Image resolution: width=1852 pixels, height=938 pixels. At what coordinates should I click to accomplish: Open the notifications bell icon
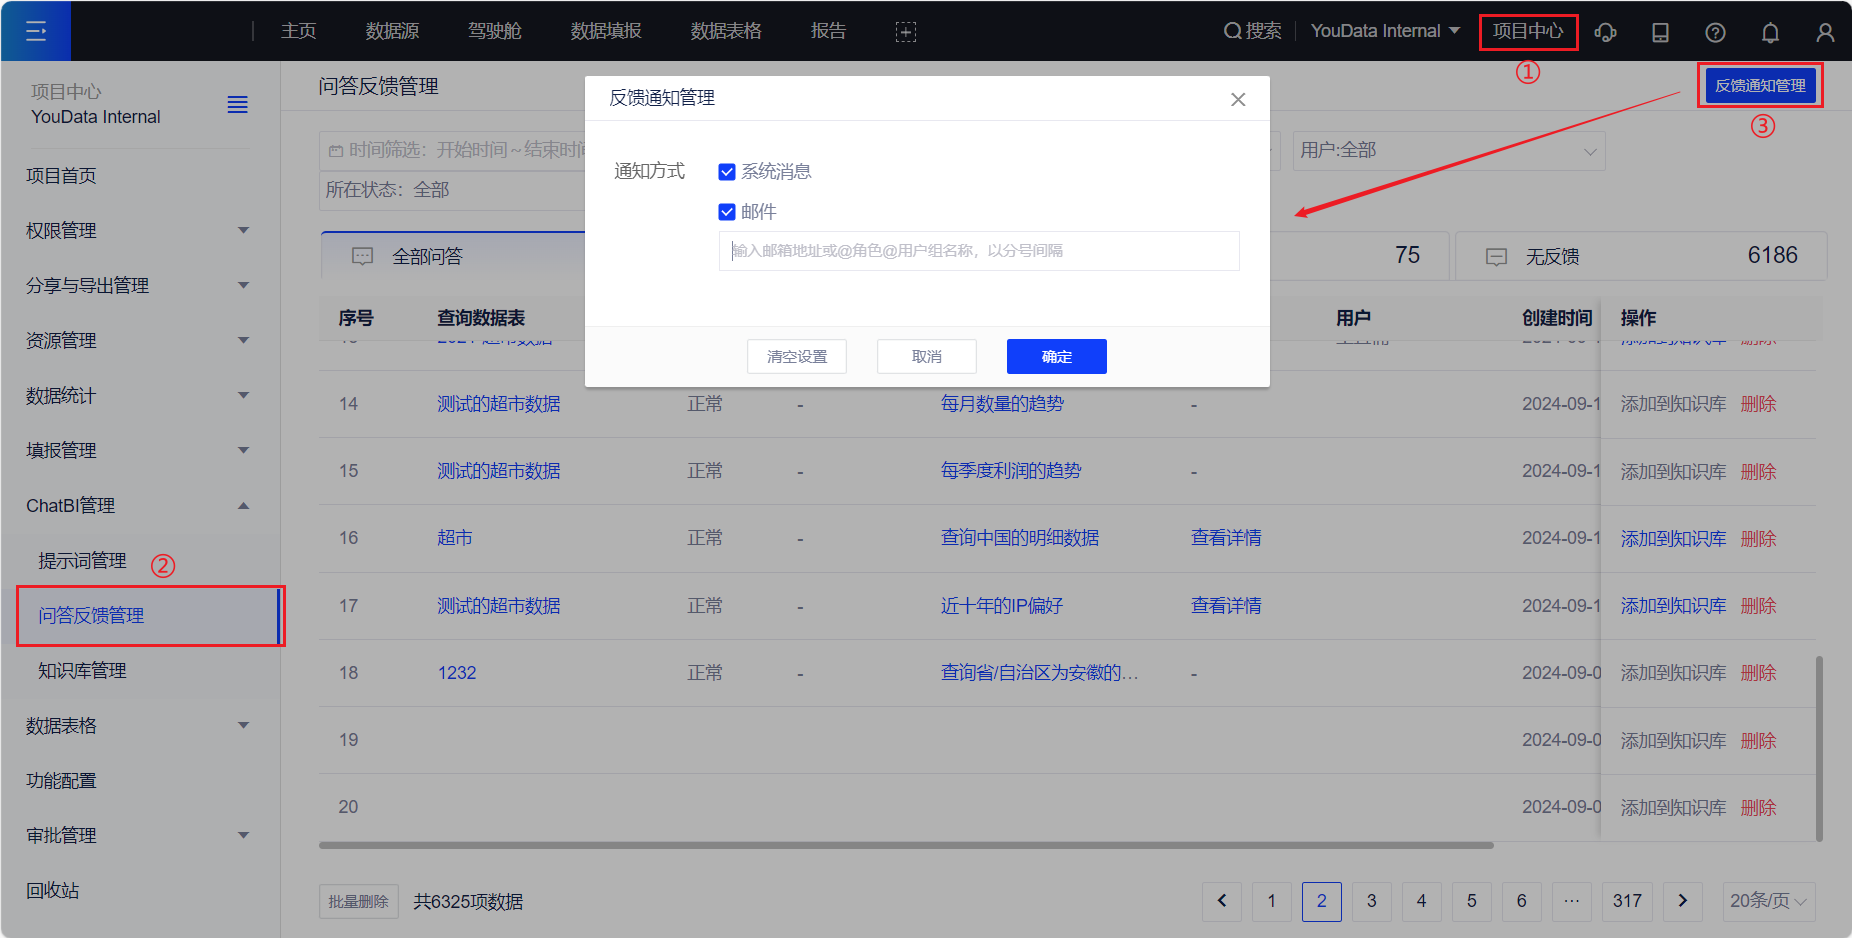(x=1770, y=32)
